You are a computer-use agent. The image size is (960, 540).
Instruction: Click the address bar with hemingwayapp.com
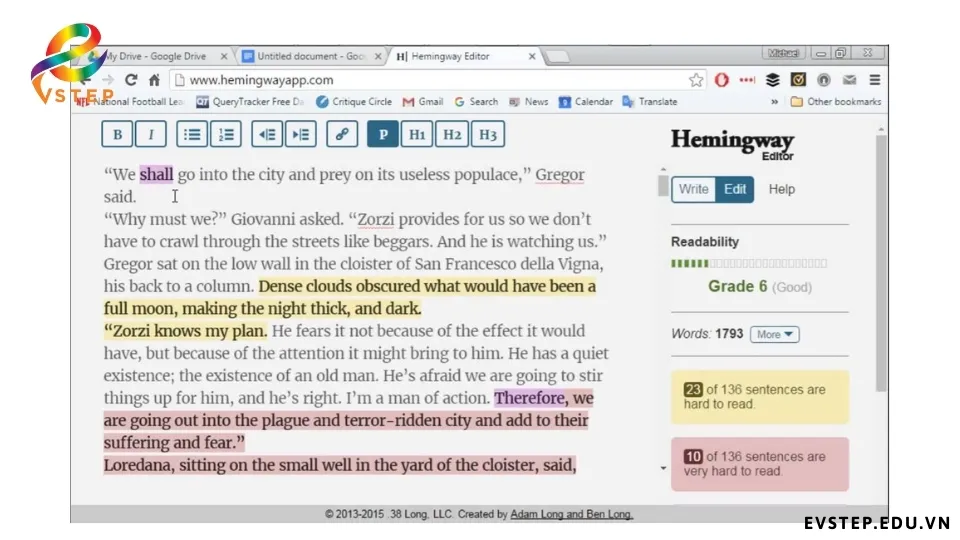click(438, 80)
